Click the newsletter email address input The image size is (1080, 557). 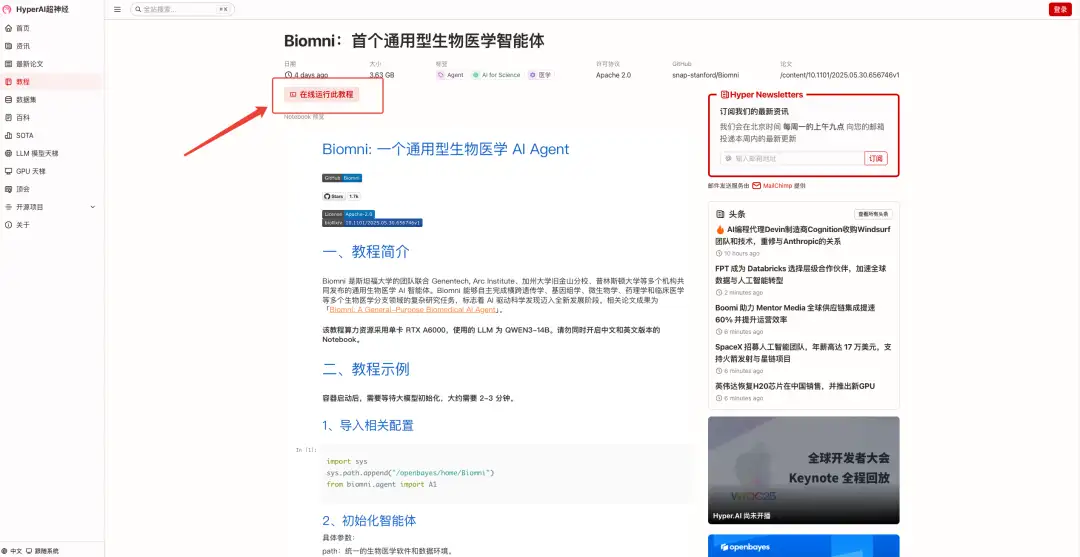point(792,158)
